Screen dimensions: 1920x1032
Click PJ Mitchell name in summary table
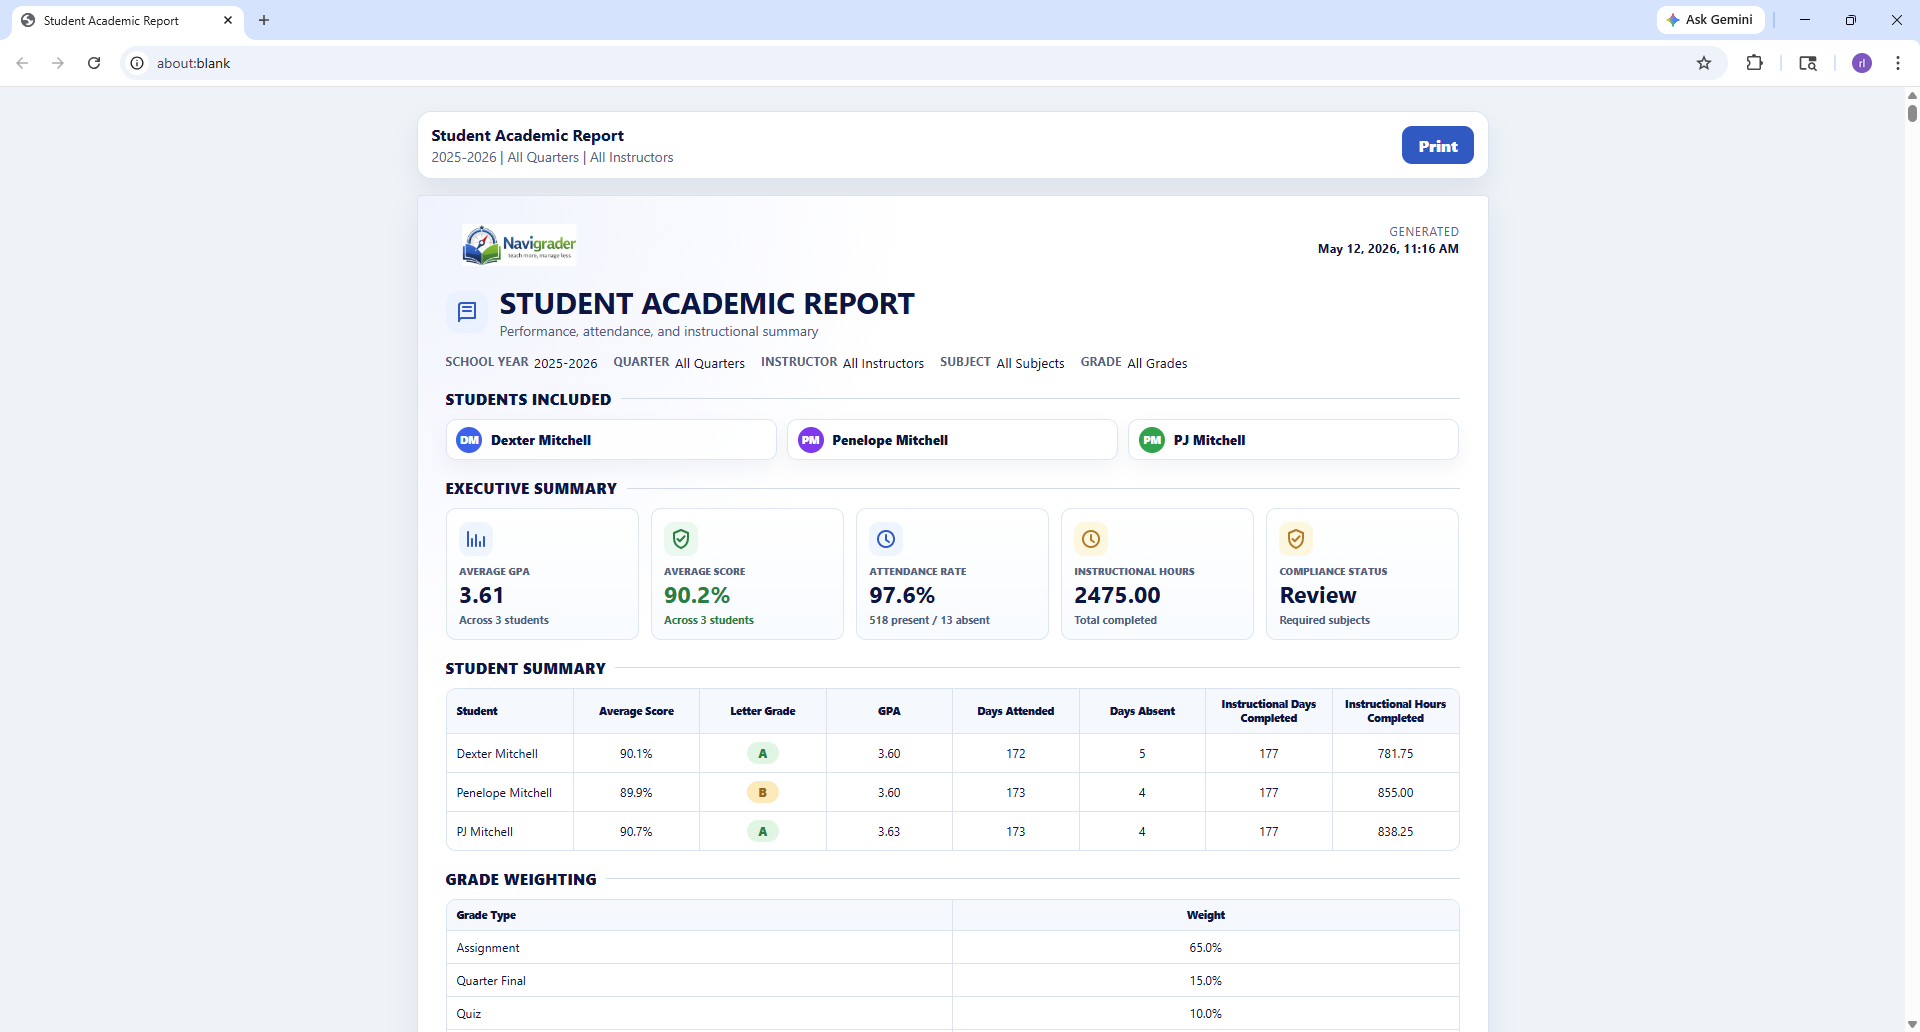[x=485, y=832]
